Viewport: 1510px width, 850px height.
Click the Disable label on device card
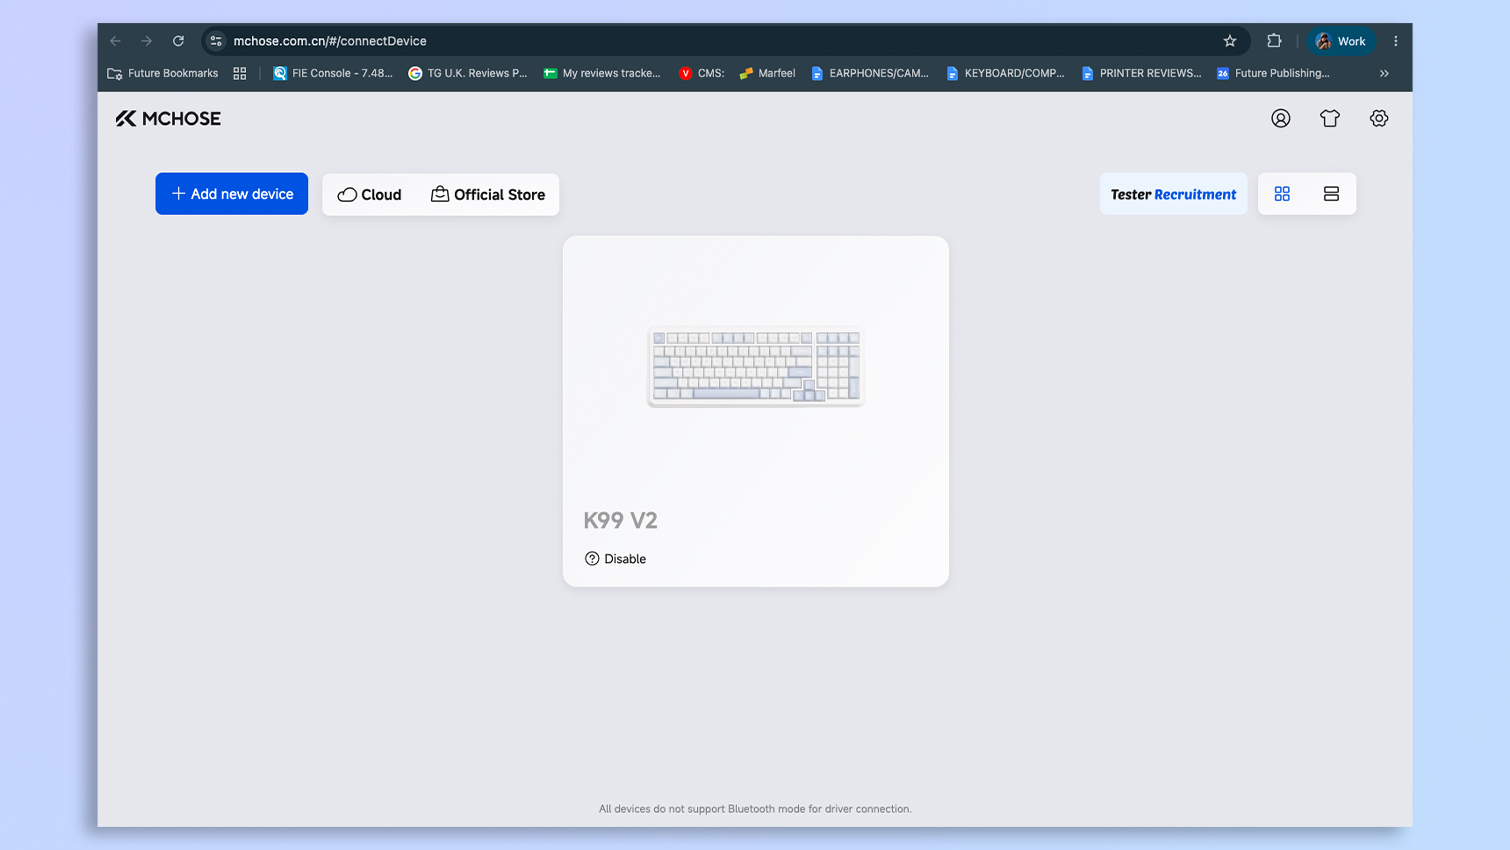[625, 559]
